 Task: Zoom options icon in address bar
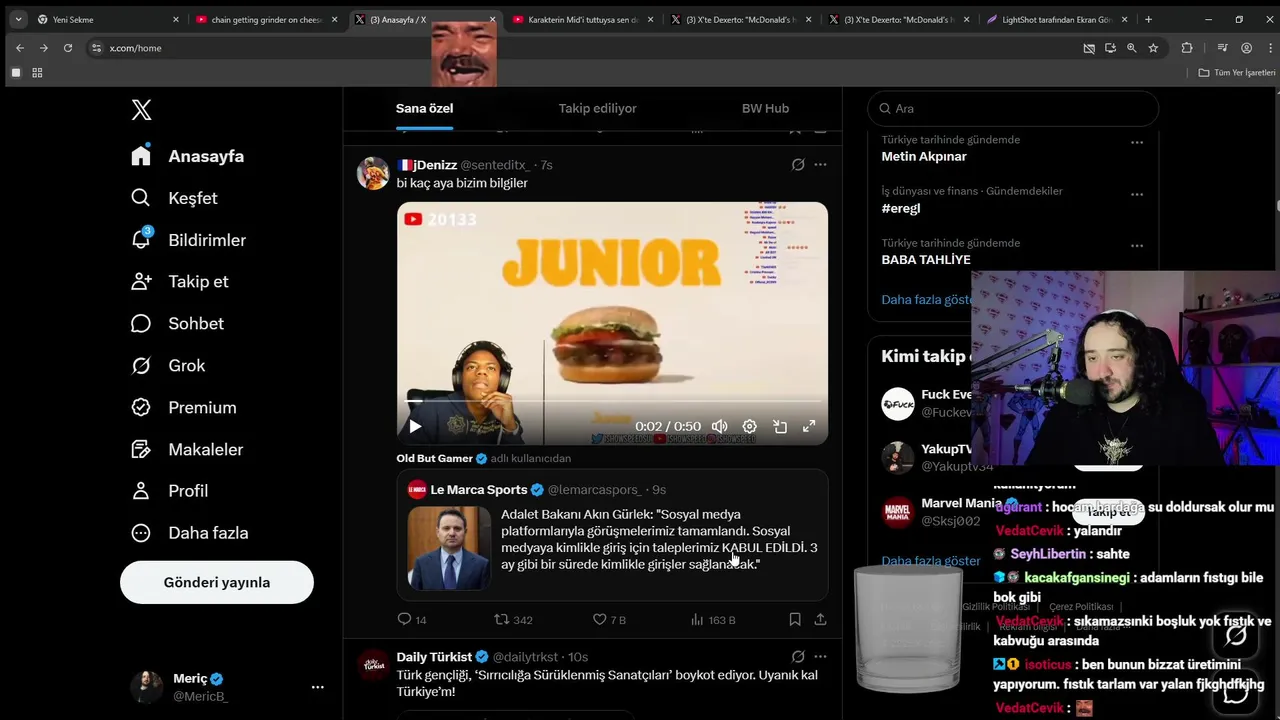click(x=1131, y=48)
